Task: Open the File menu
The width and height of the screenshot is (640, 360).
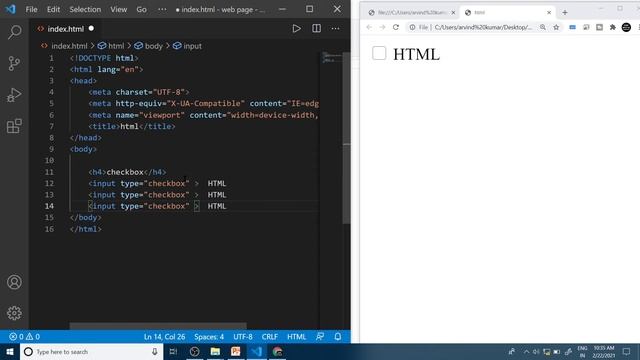Action: (31, 9)
